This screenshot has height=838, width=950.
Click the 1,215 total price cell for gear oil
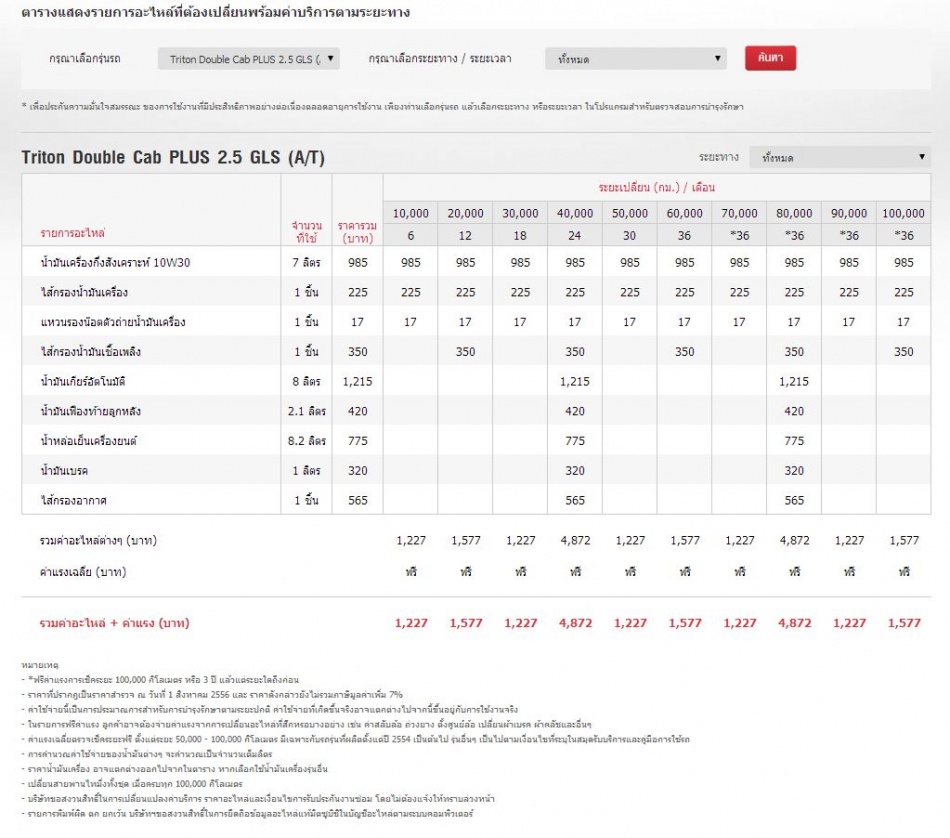point(357,381)
